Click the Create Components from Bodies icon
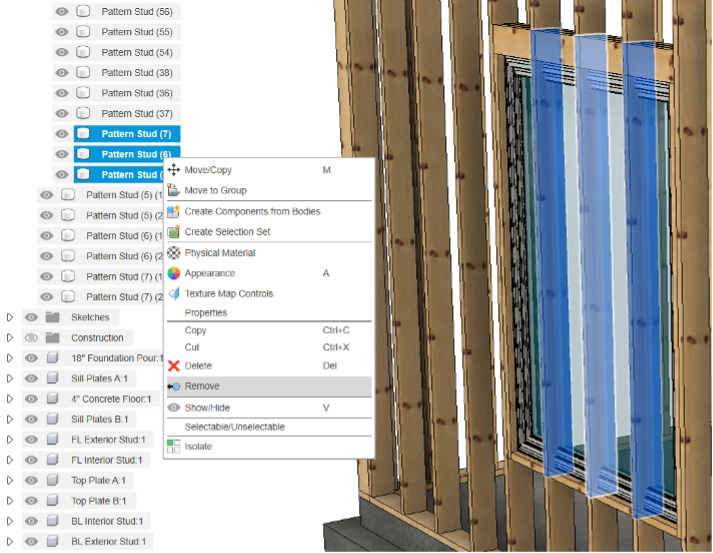The height and width of the screenshot is (553, 713). pos(174,211)
